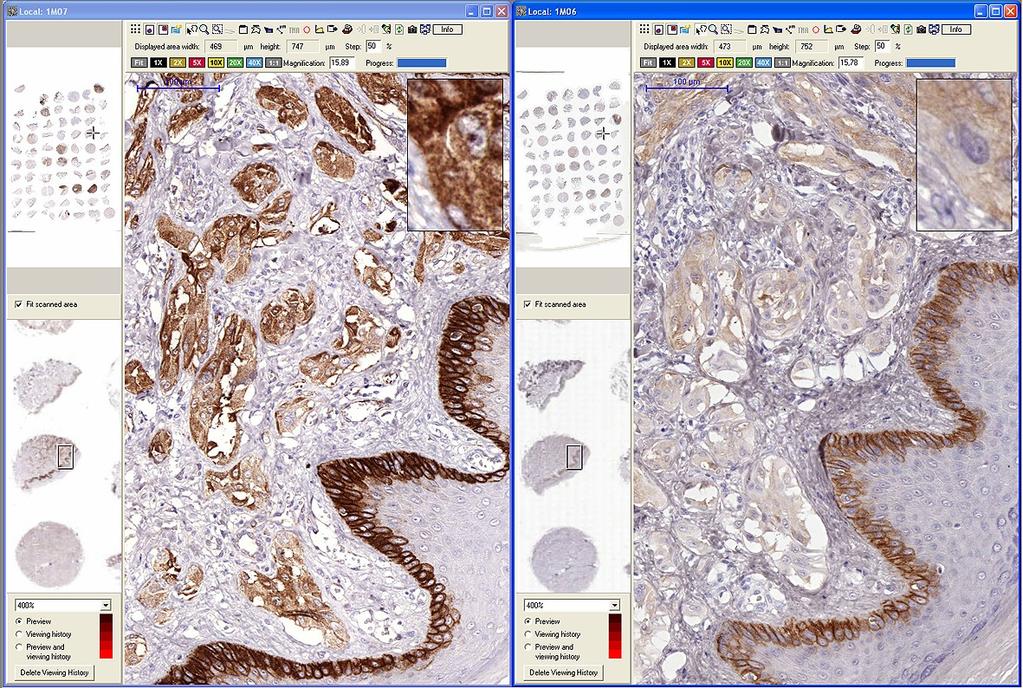Select the magnifier zoom tool in 1M07 window
The image size is (1023, 688).
point(204,29)
